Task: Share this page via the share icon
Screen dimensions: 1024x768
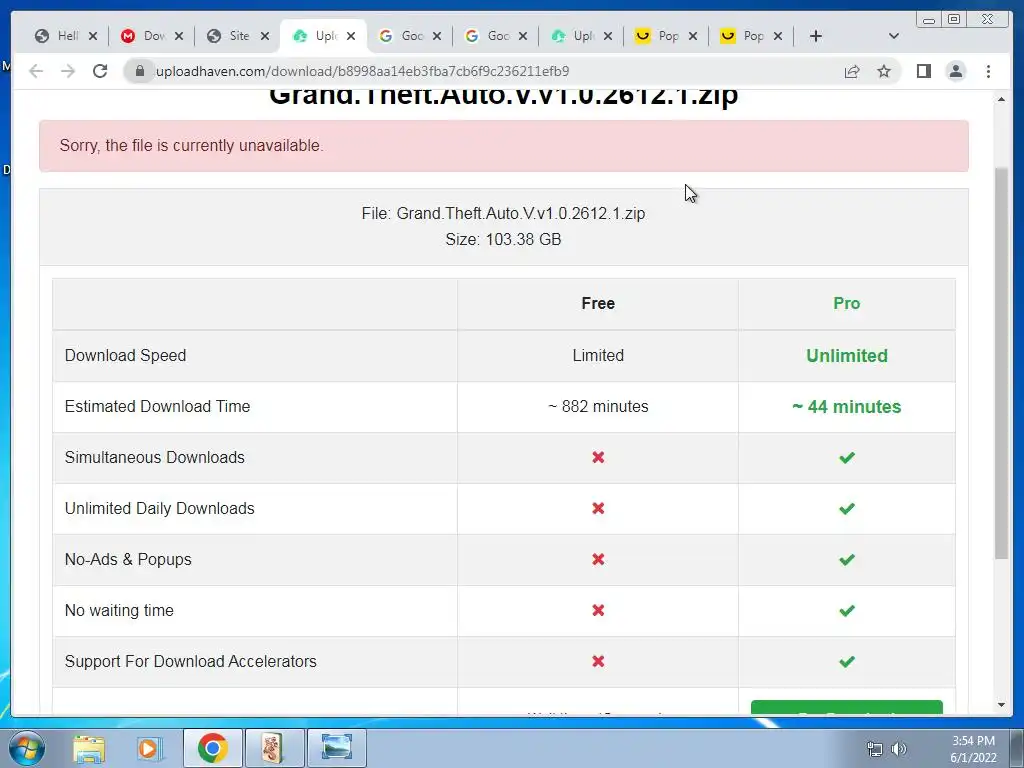Action: pos(852,71)
